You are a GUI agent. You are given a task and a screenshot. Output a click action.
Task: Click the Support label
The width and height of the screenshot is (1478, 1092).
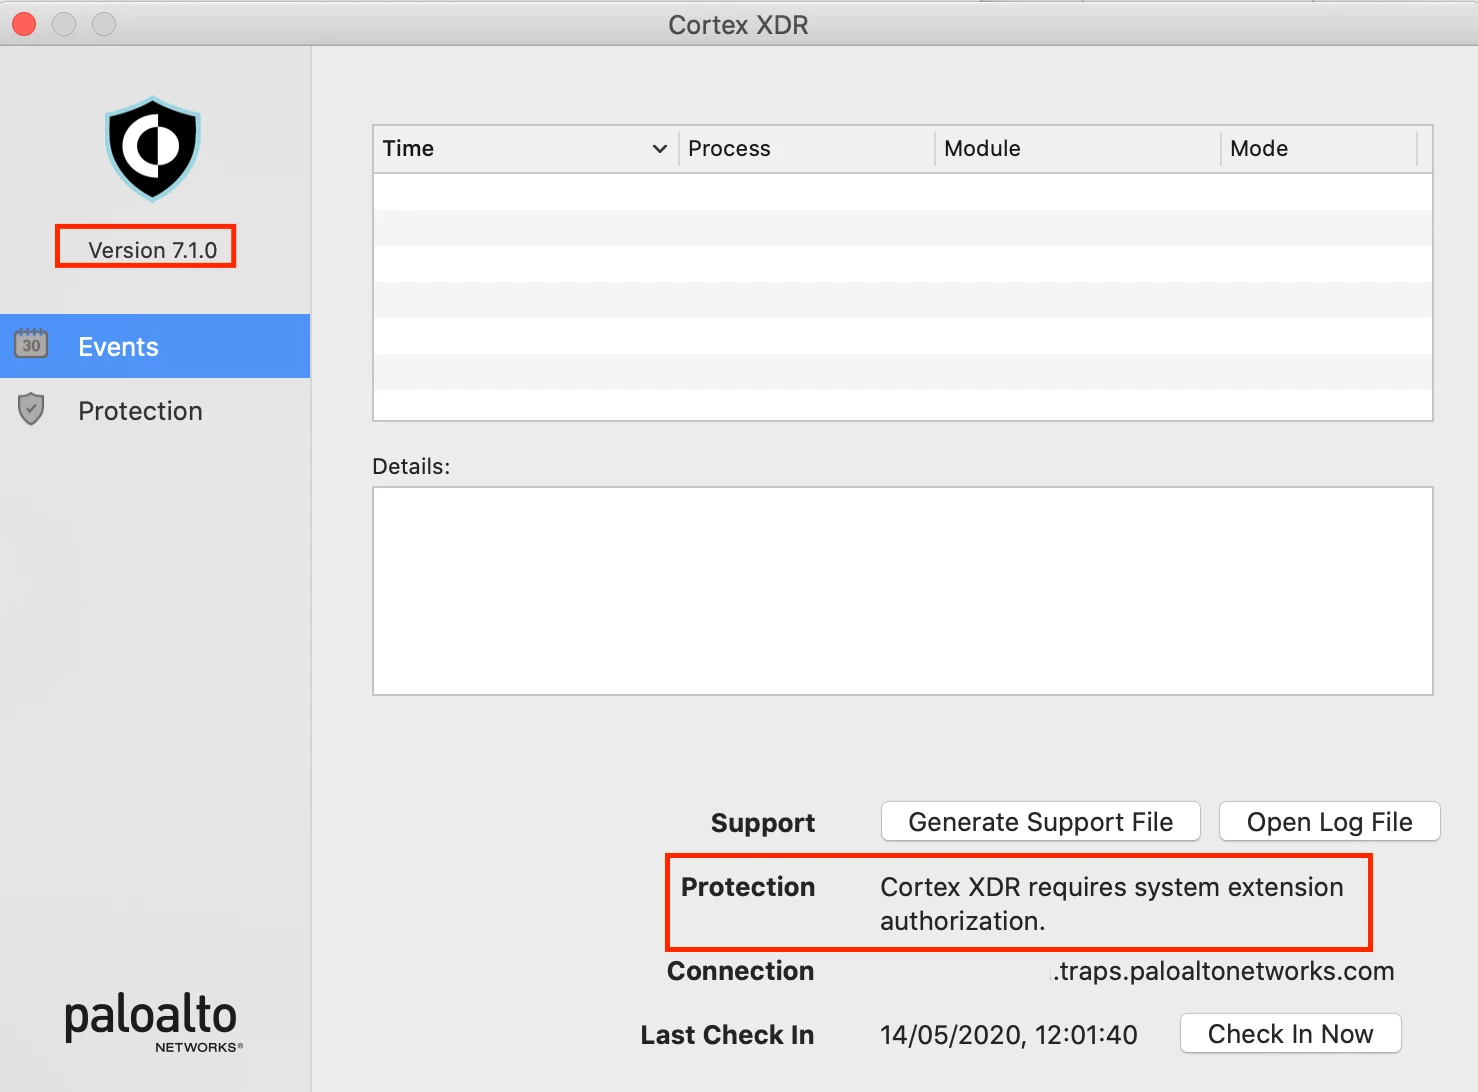tap(763, 823)
